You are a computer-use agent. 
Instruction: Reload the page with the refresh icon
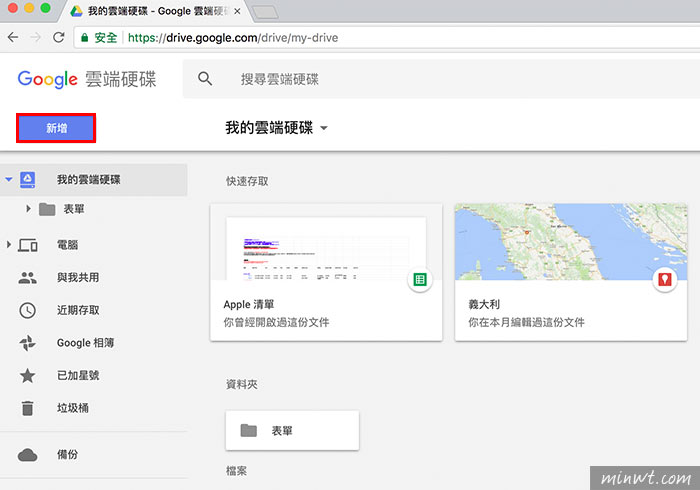[x=58, y=37]
